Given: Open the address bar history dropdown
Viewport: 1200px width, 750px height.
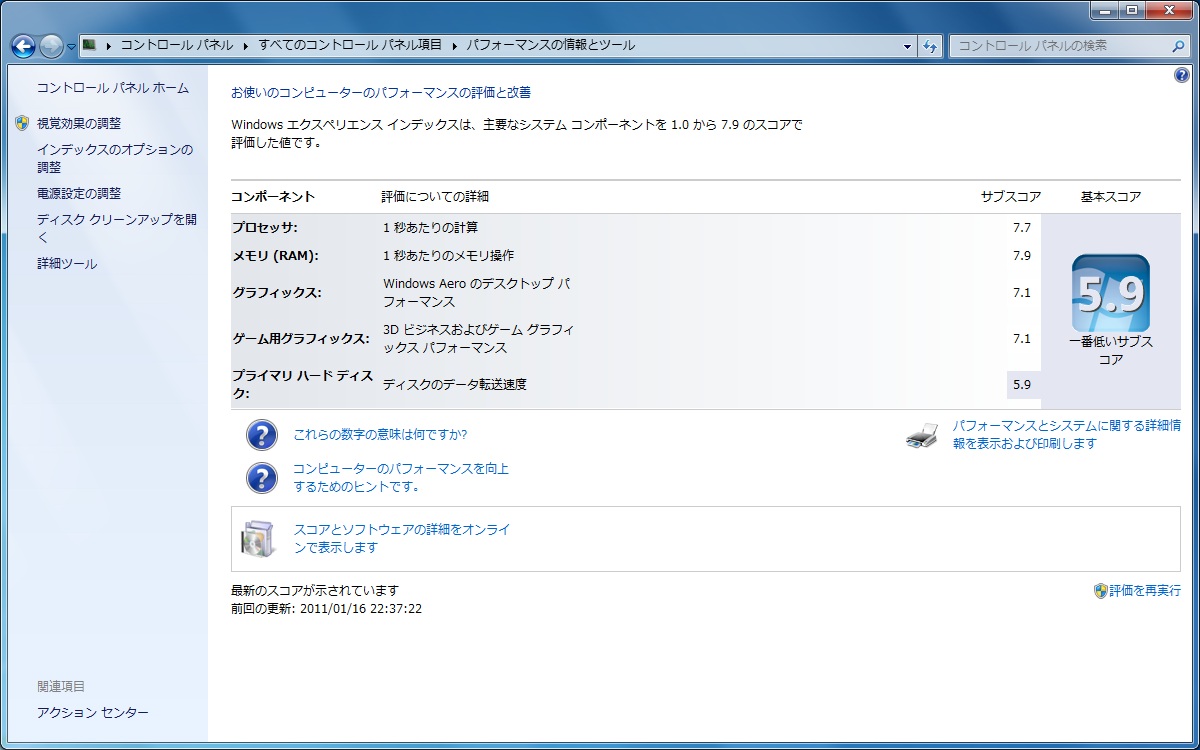Looking at the screenshot, I should coord(907,46).
